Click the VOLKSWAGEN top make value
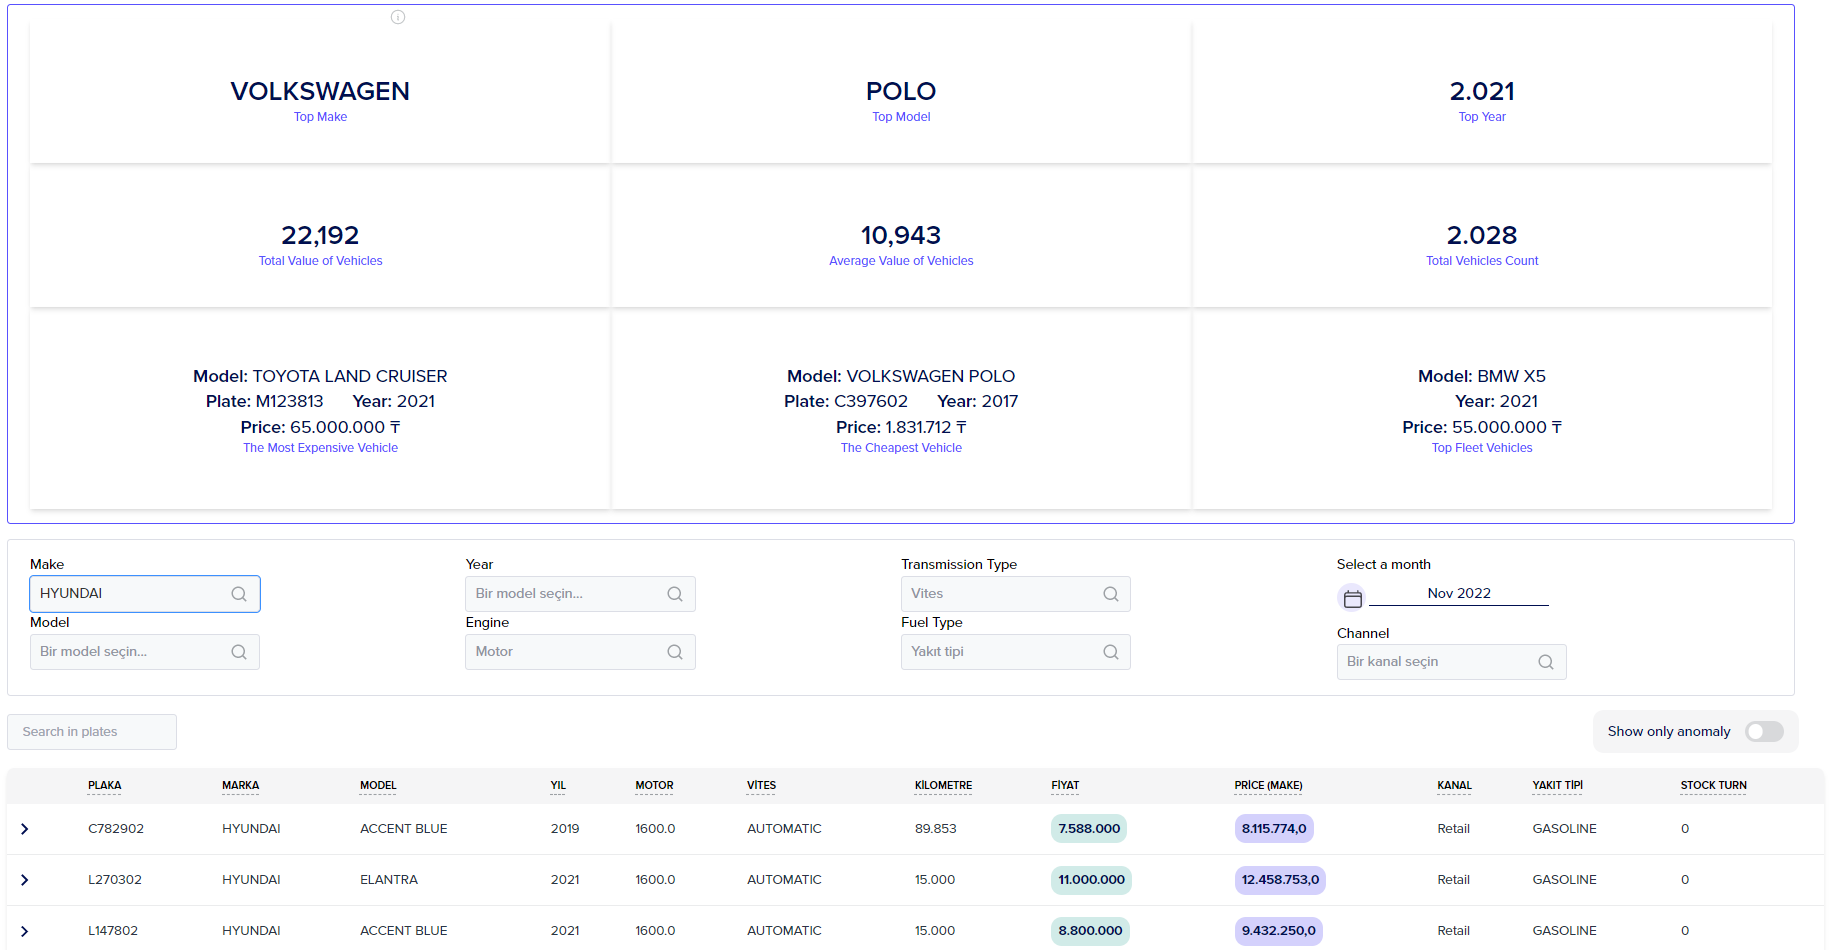This screenshot has width=1834, height=950. point(320,91)
